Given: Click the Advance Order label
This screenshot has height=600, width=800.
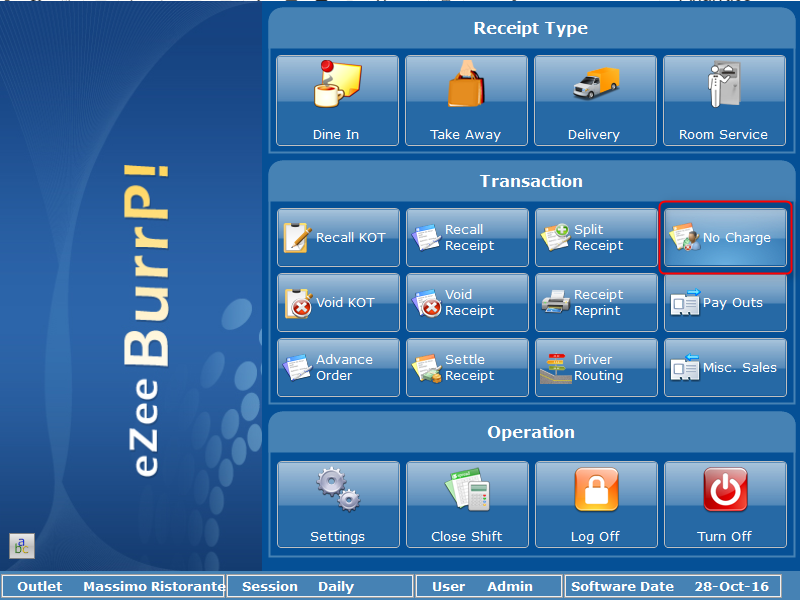Looking at the screenshot, I should [x=344, y=367].
